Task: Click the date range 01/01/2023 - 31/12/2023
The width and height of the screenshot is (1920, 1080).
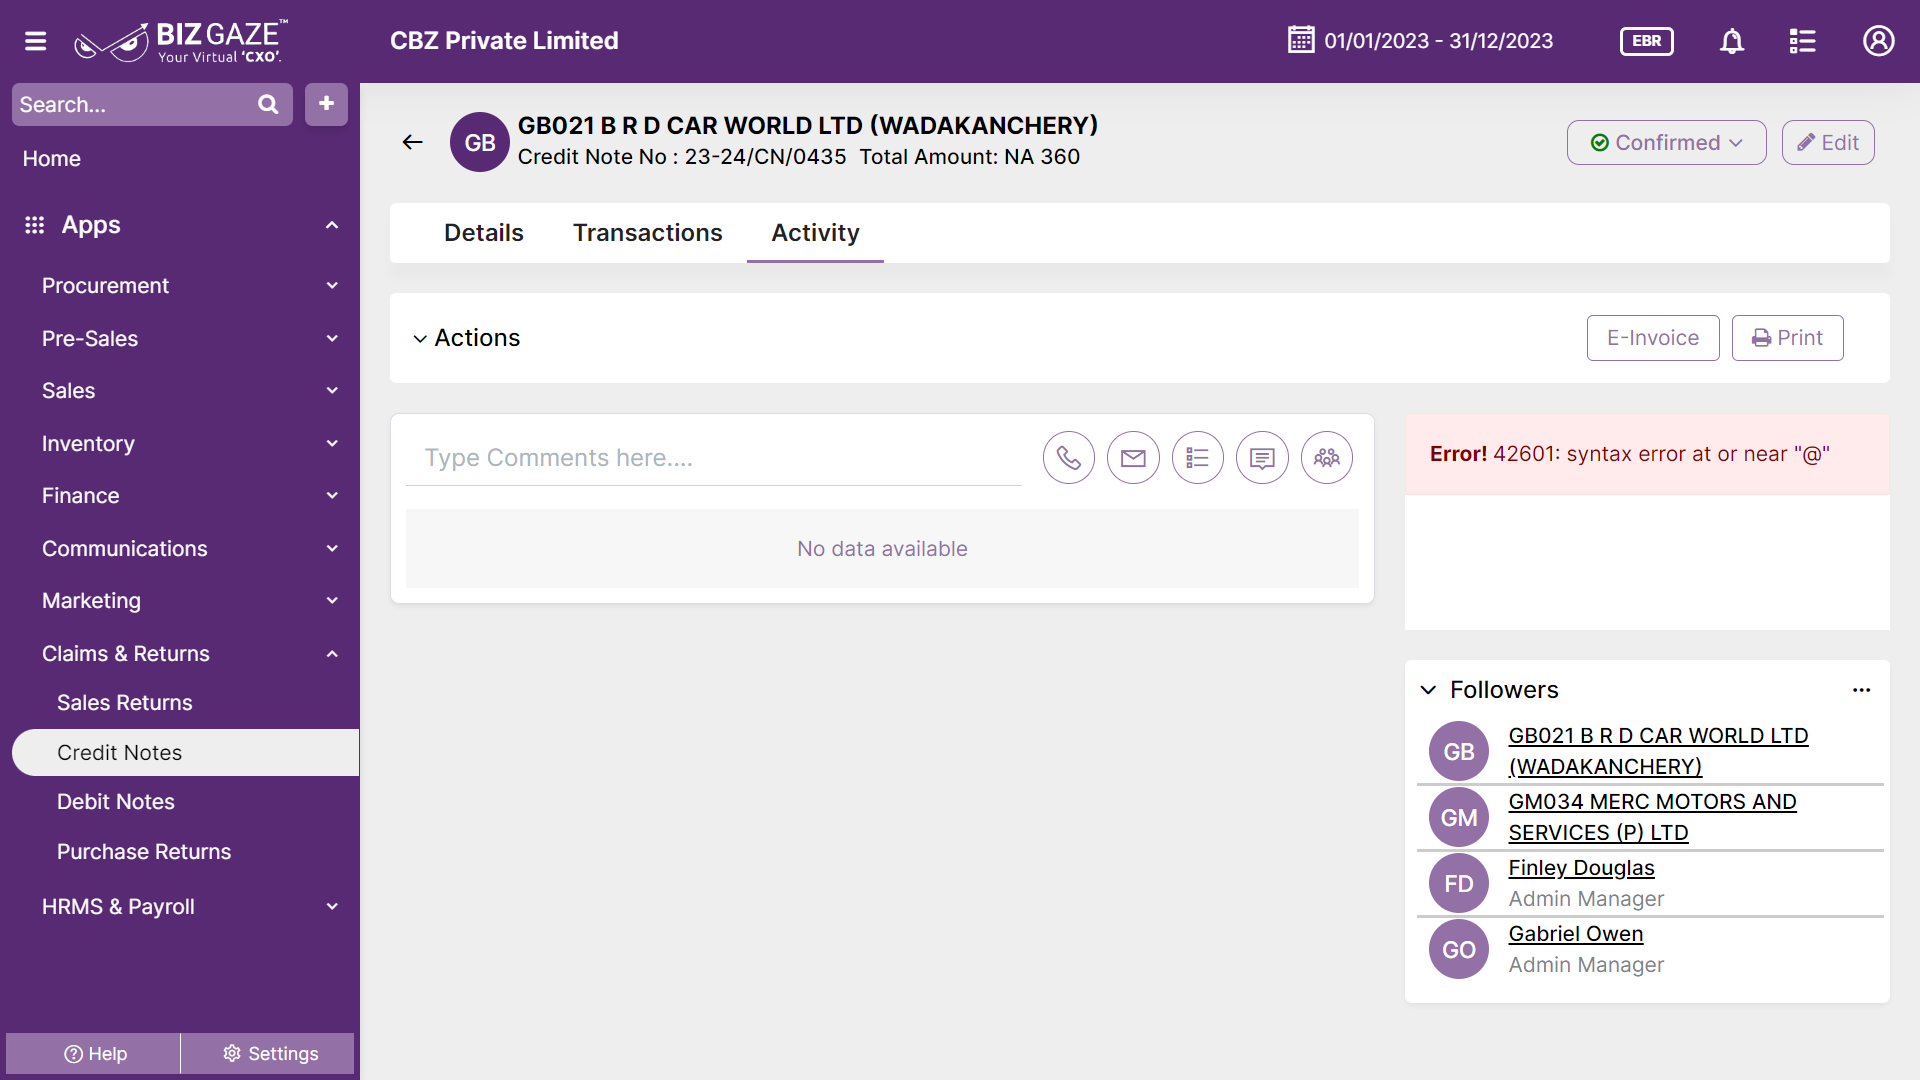Action: point(1438,41)
